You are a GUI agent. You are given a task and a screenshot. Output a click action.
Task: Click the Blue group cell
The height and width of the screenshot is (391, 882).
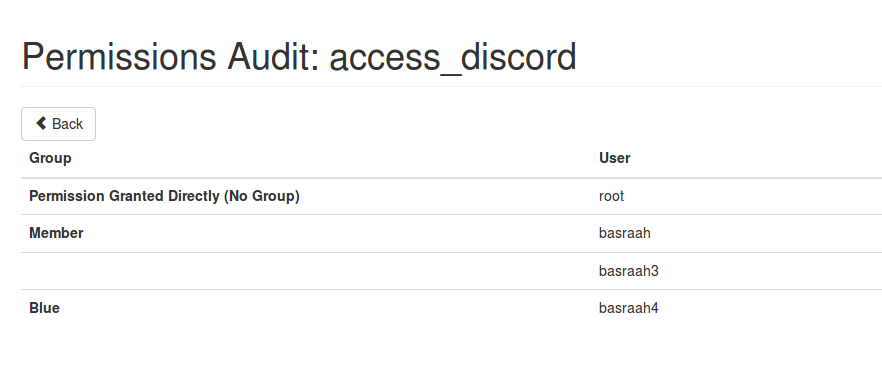coord(44,308)
